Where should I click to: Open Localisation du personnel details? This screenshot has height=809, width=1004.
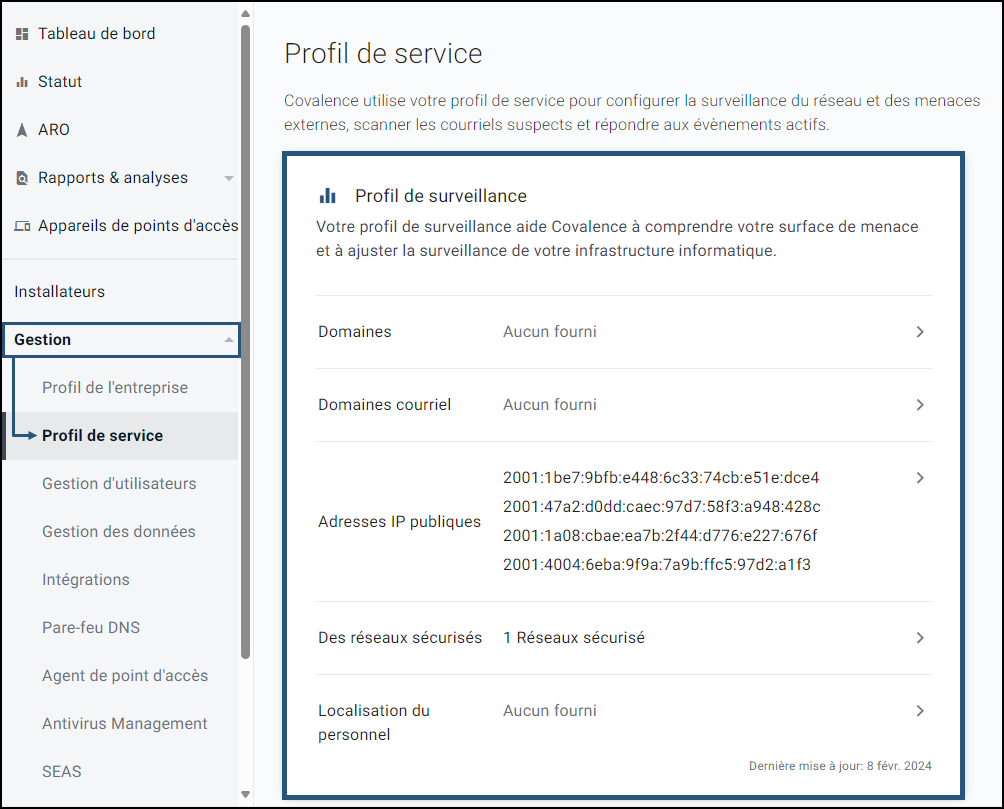tap(920, 710)
